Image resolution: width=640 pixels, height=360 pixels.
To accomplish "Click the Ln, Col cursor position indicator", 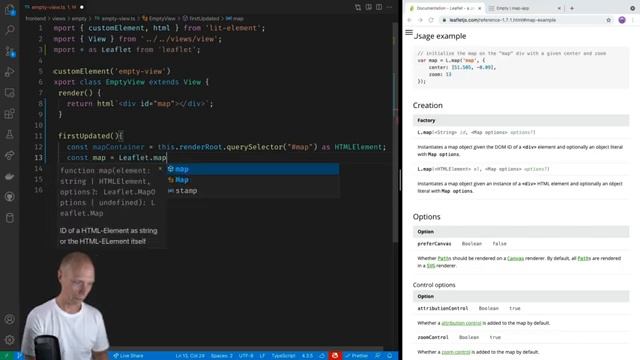I will pos(190,356).
